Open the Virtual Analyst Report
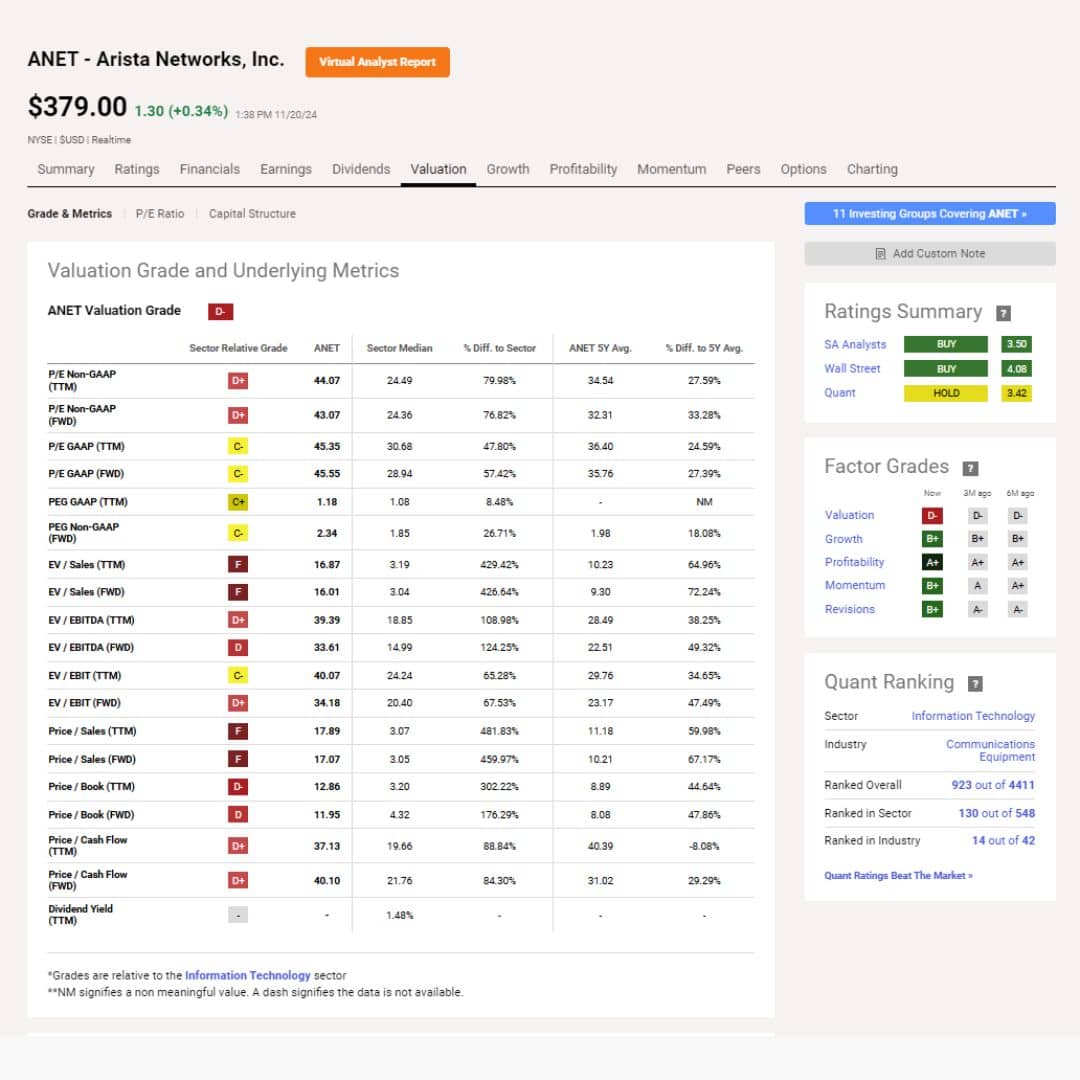The height and width of the screenshot is (1080, 1080). click(377, 62)
